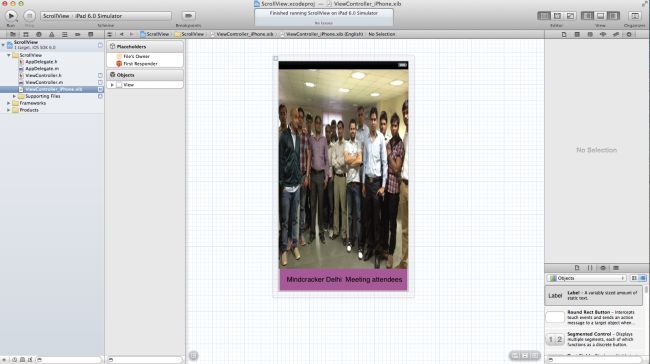Show the Symbol navigator
The height and width of the screenshot is (364, 650).
point(26,34)
